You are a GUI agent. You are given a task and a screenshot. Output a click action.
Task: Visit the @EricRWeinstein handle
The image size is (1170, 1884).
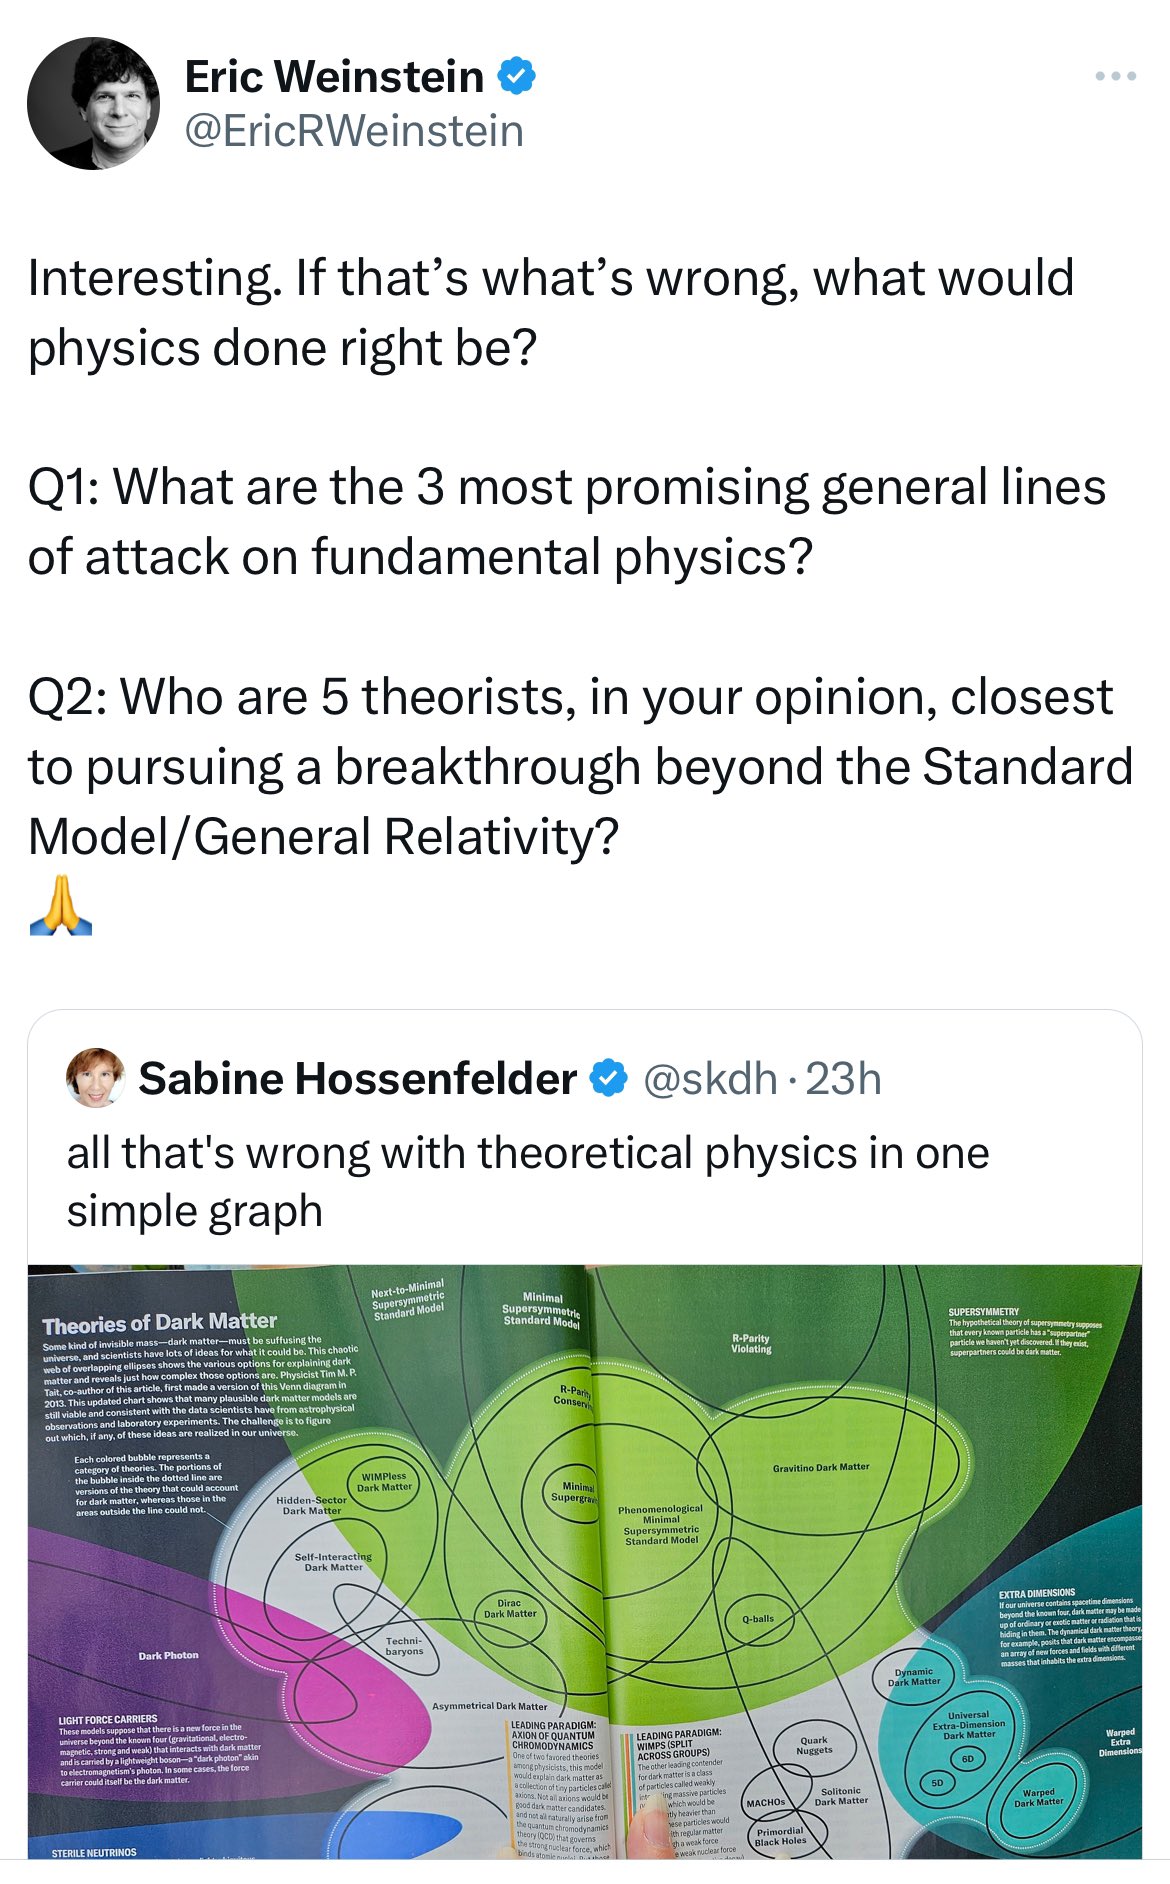pos(354,131)
